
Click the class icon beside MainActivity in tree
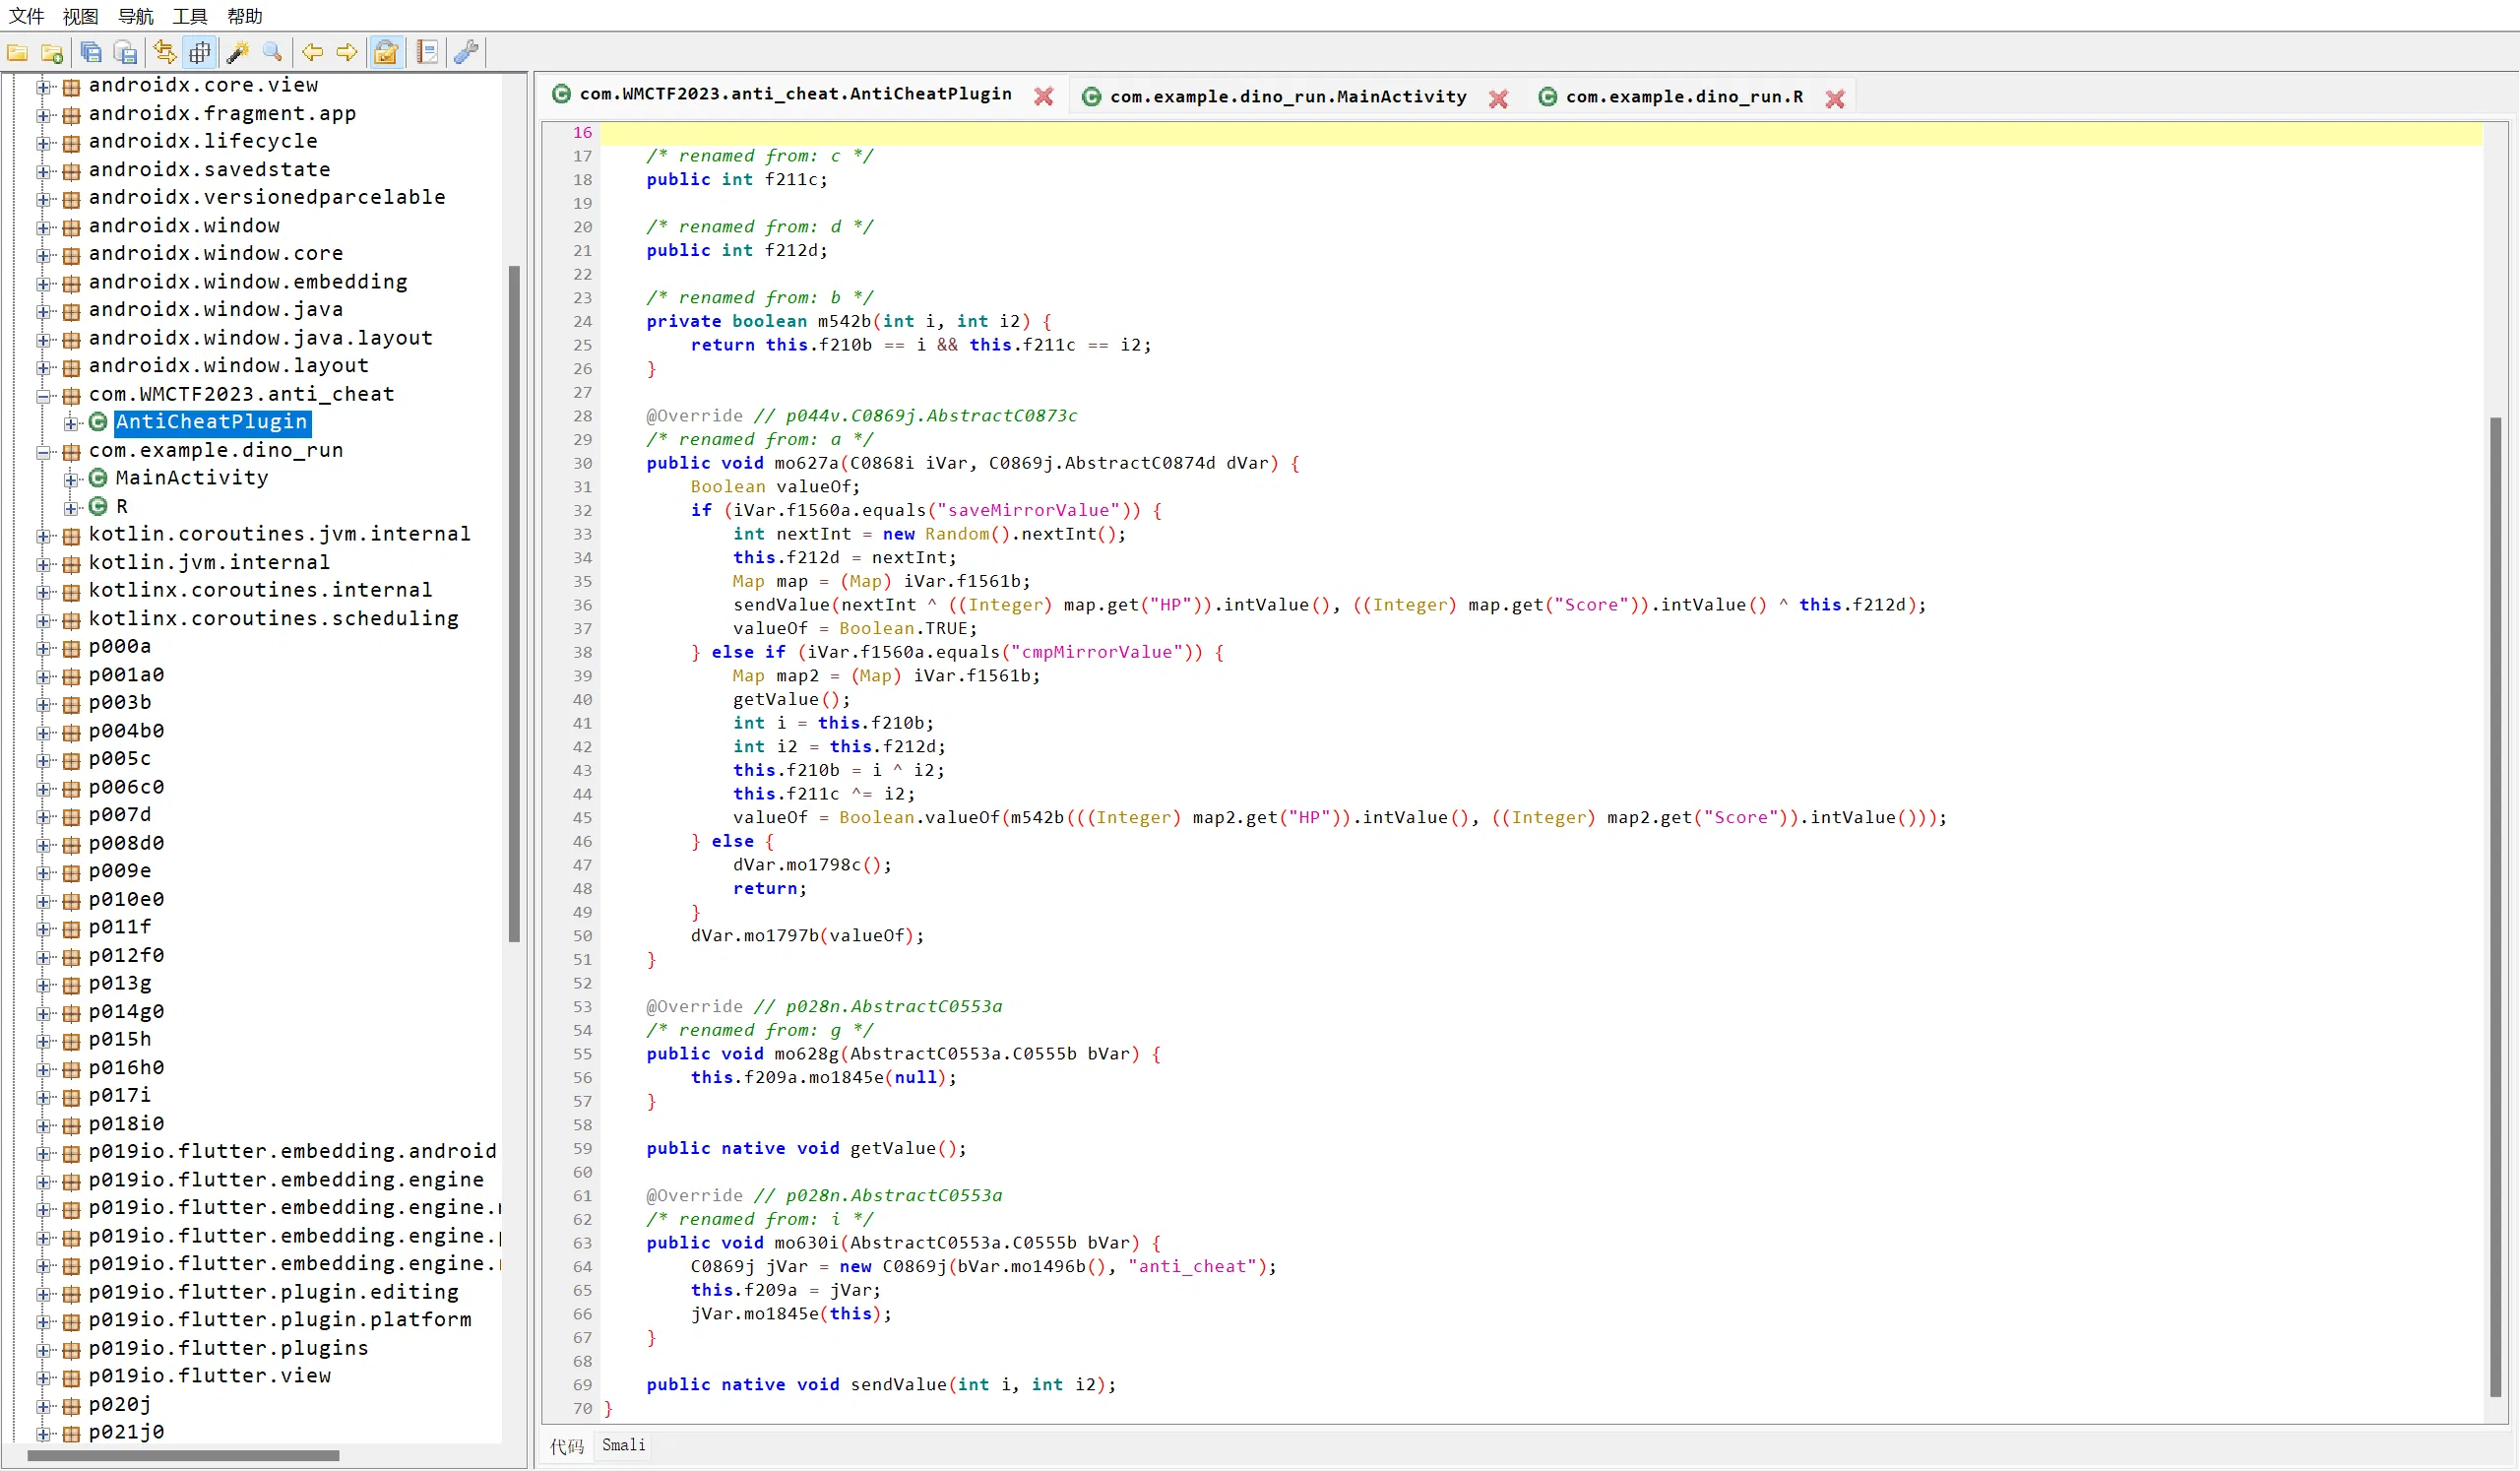98,478
